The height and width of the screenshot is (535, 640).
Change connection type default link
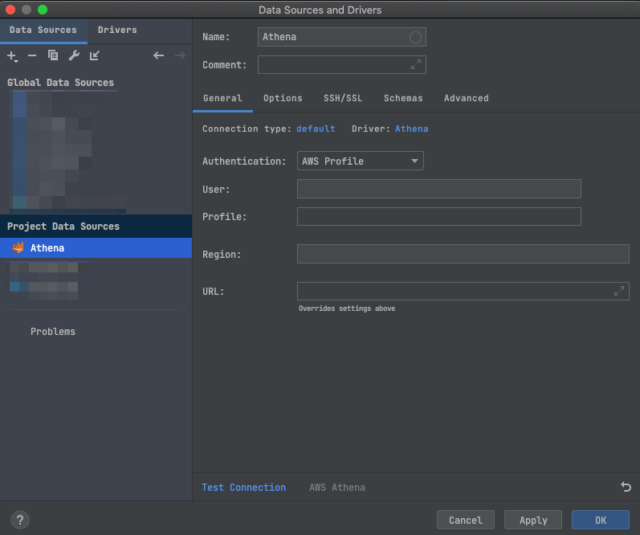click(x=316, y=129)
